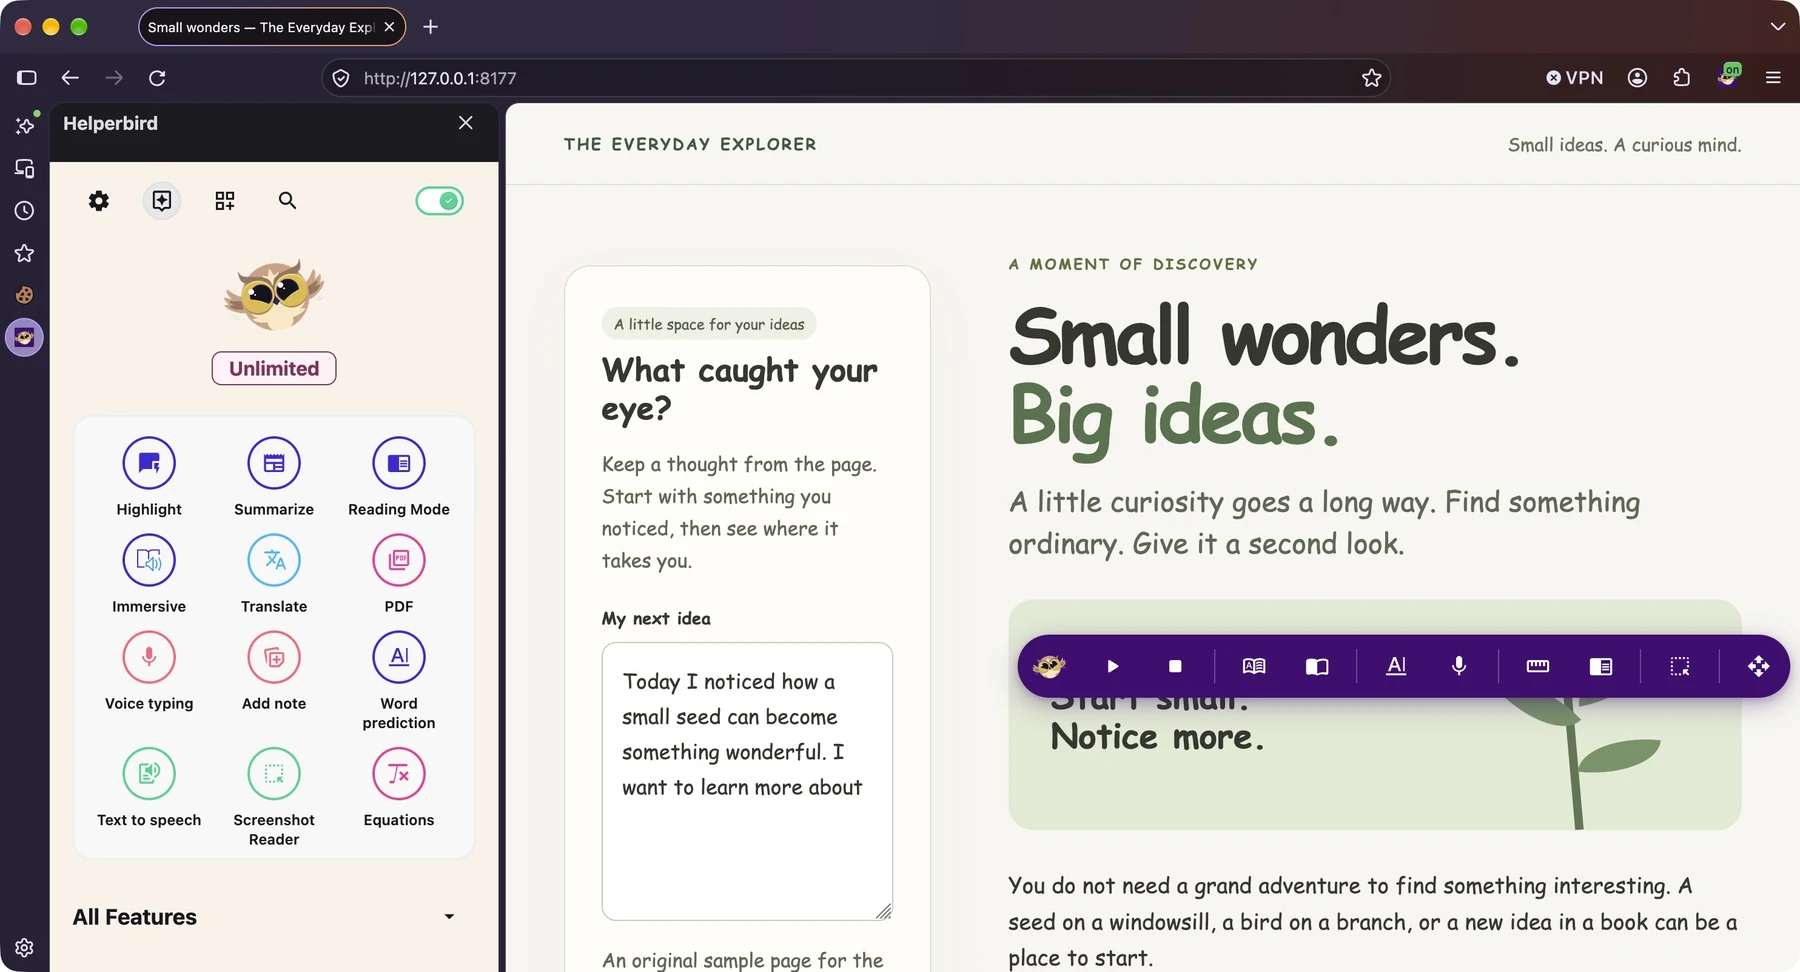Close the Helperbird panel

tap(466, 123)
